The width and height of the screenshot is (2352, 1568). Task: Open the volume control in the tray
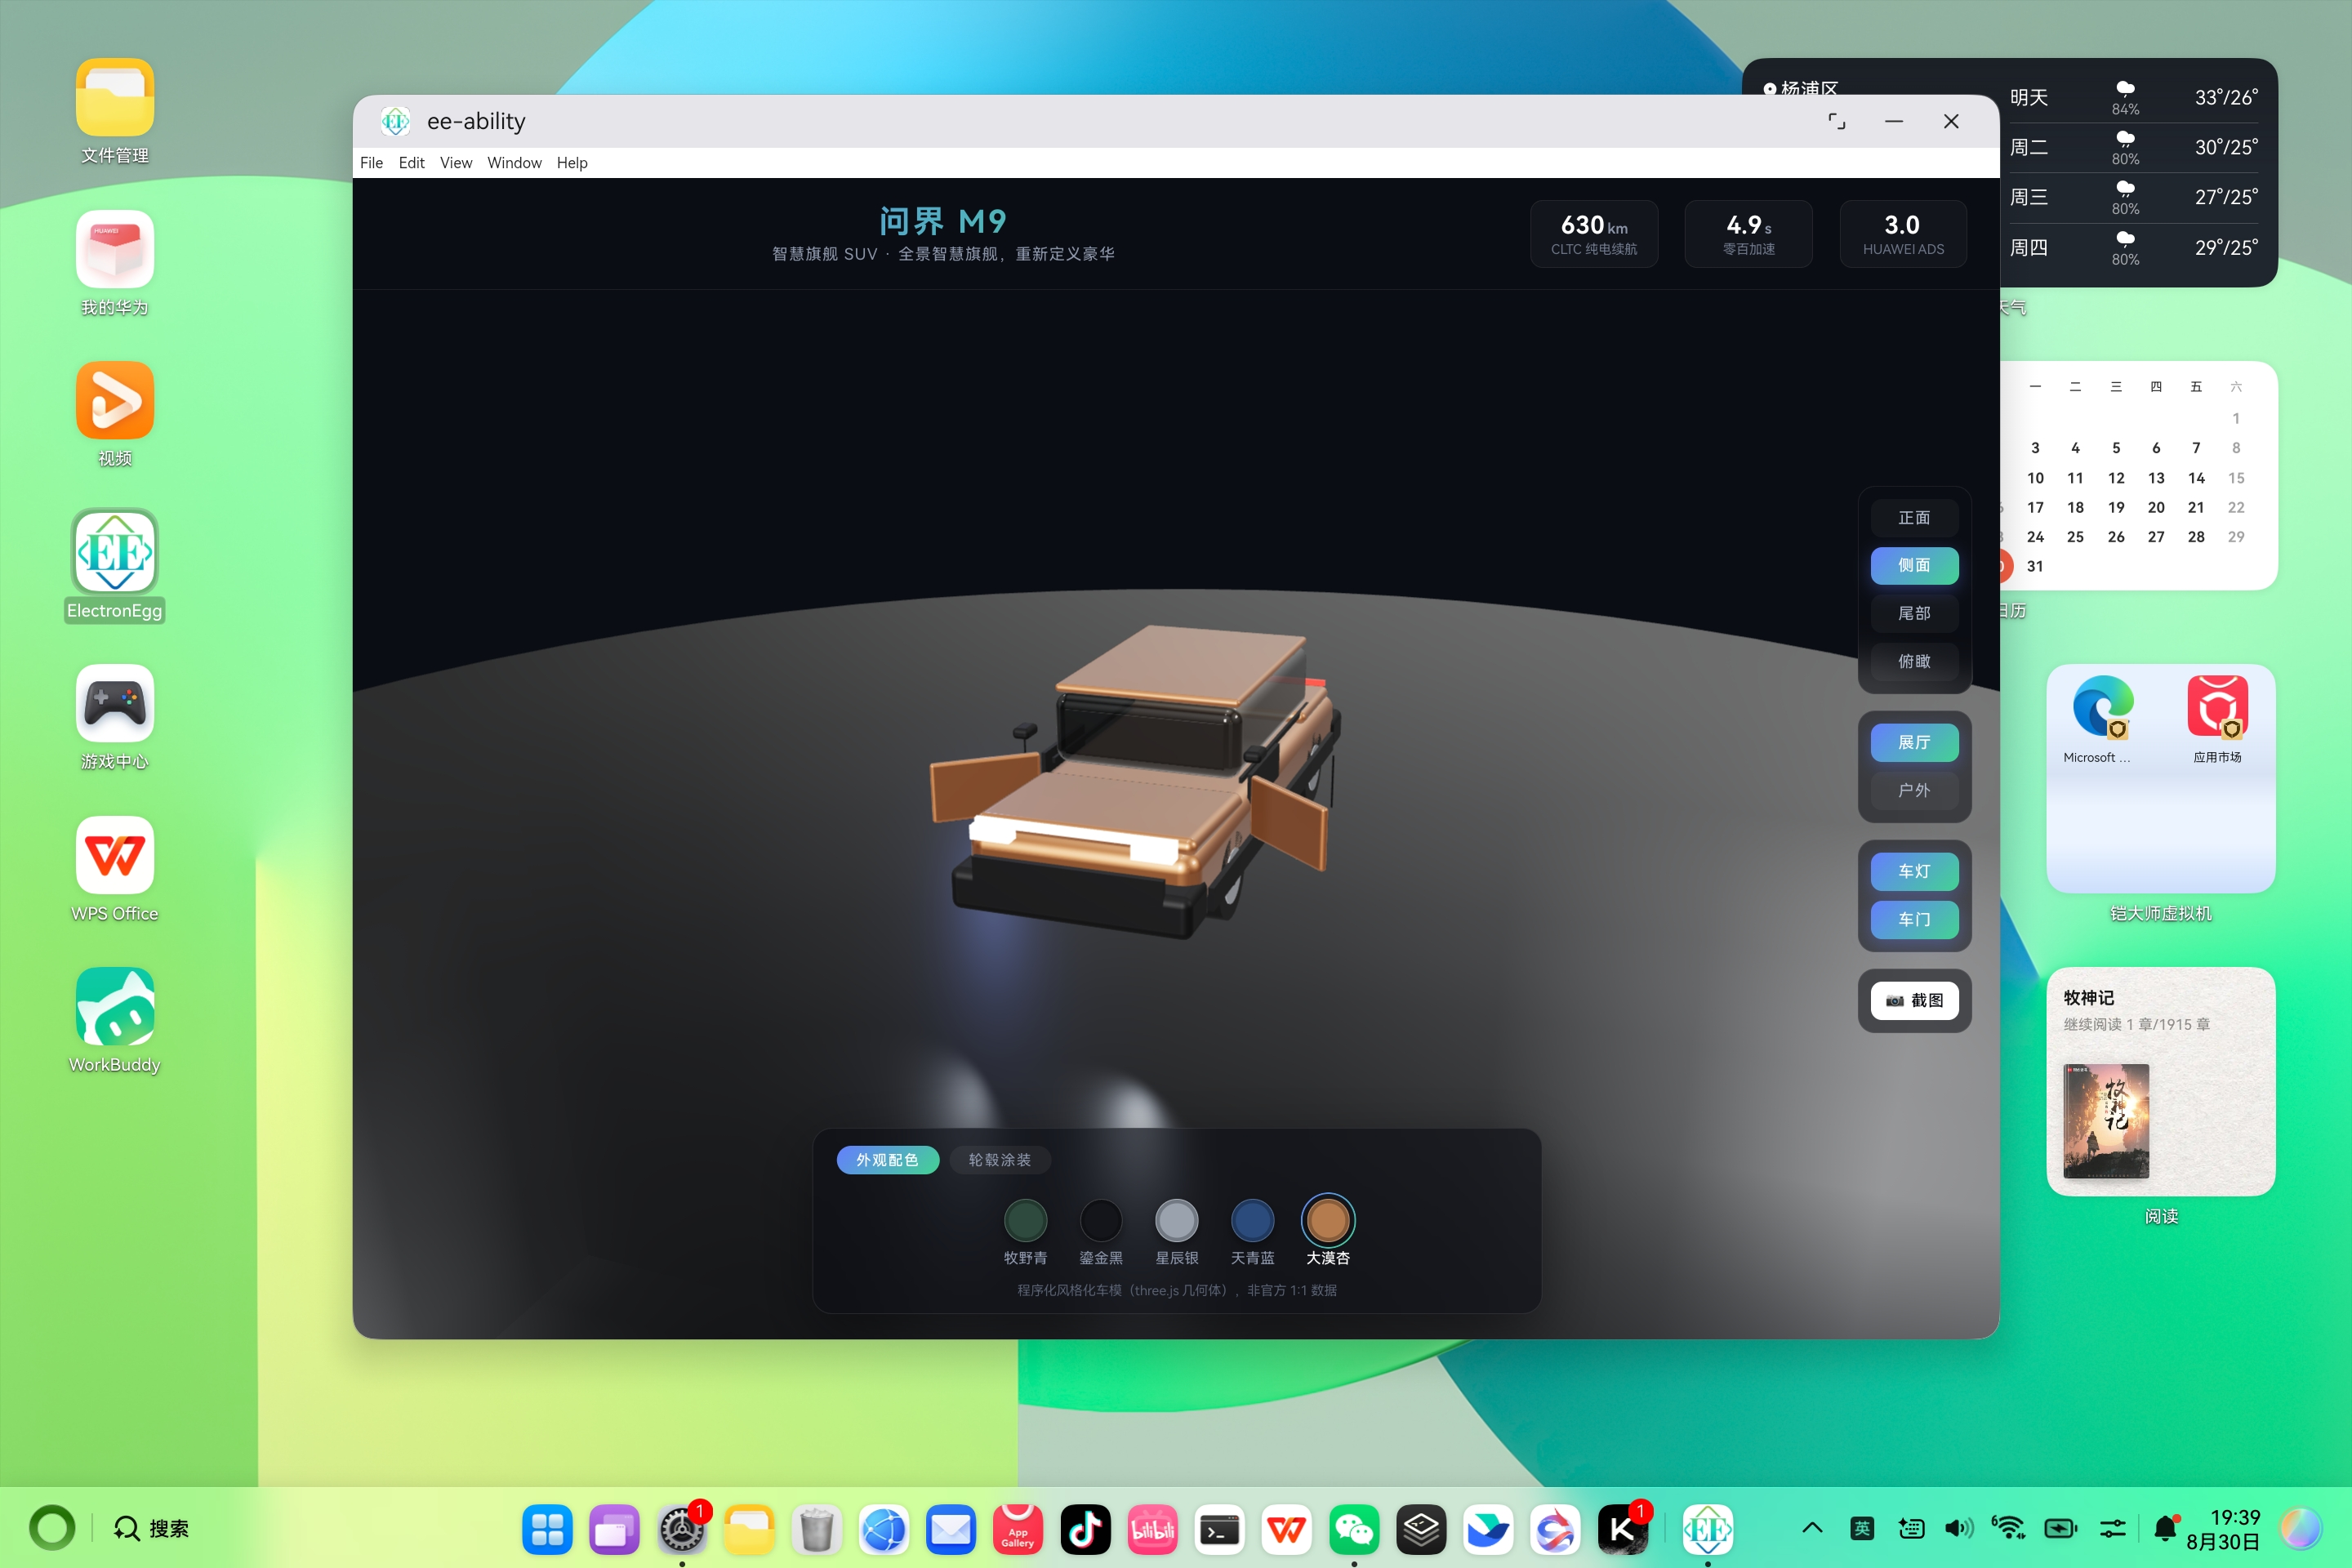pos(1959,1528)
